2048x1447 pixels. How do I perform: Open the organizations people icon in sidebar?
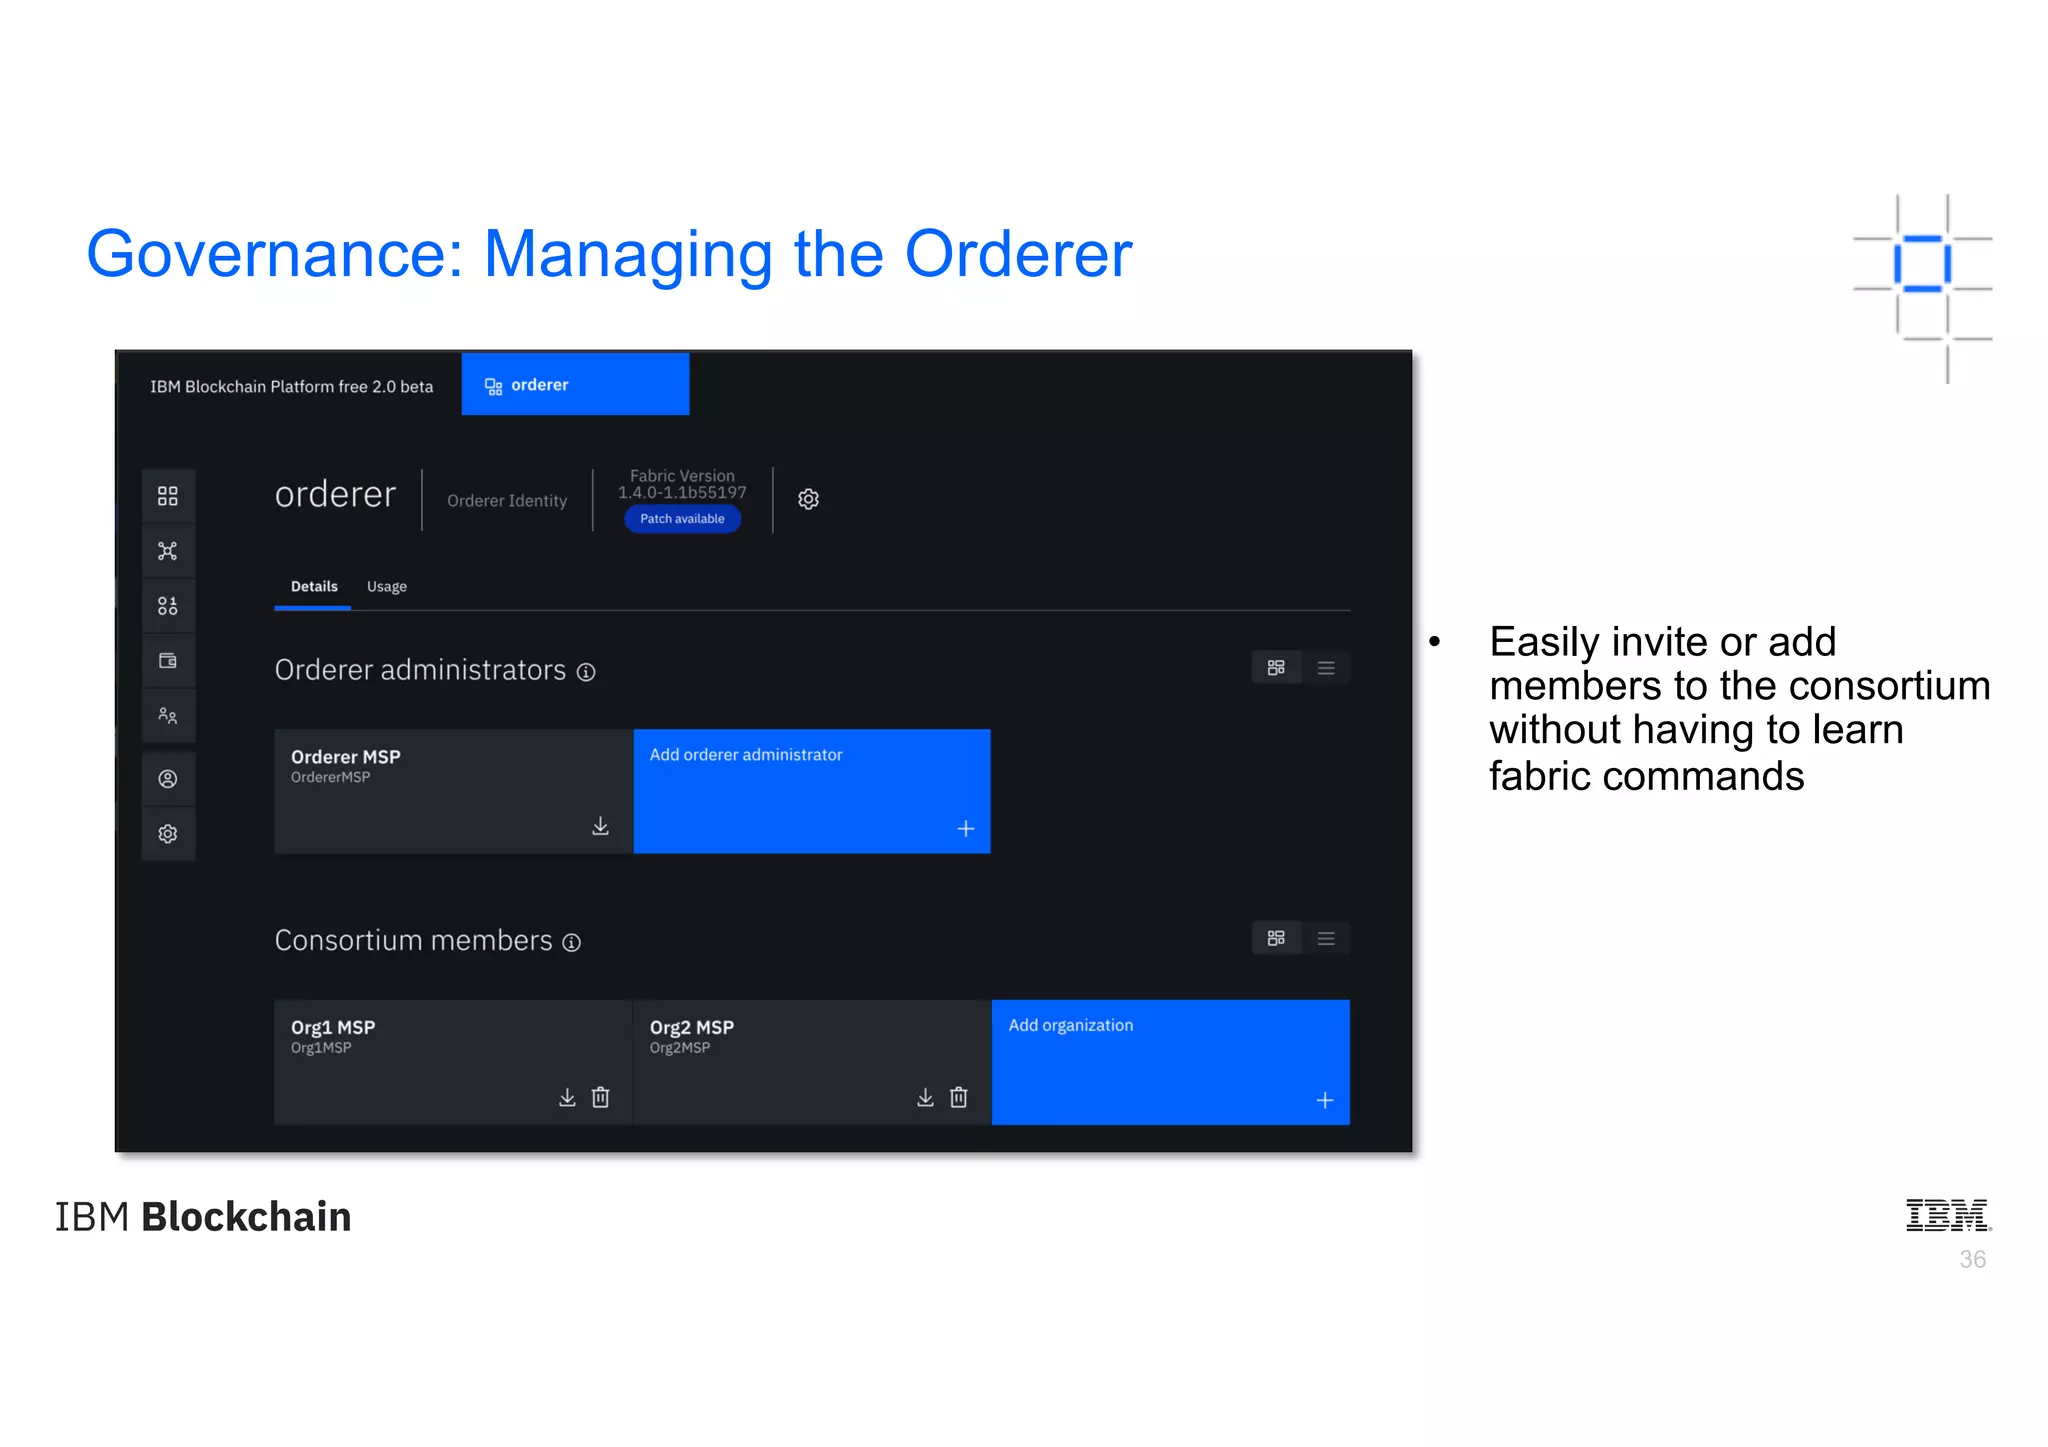pos(168,716)
